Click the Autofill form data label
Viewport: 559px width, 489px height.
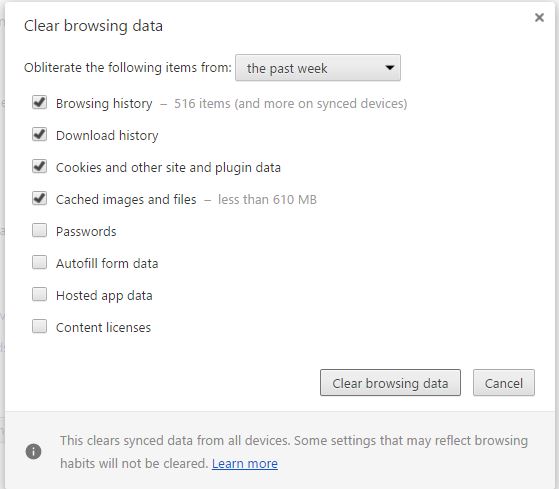107,263
